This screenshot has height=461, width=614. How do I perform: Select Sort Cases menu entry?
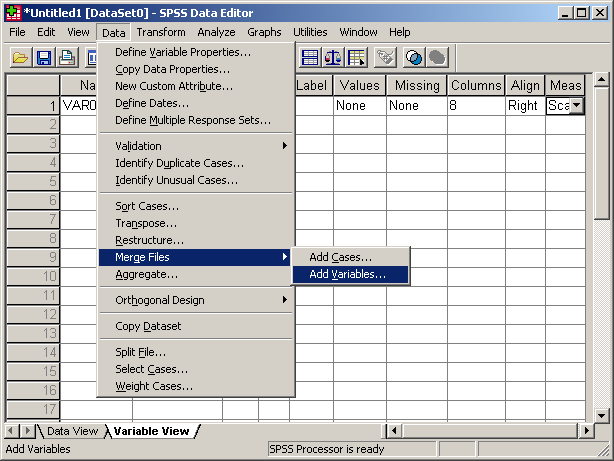point(195,206)
